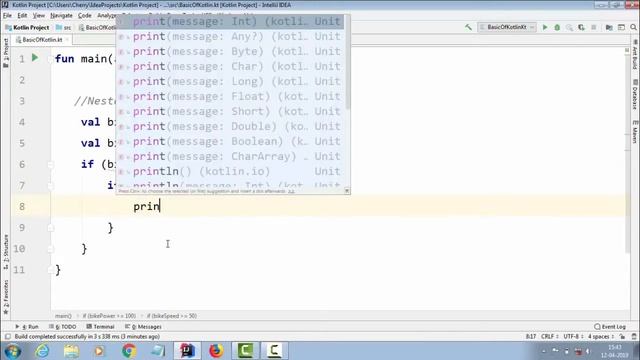Click the fold end marker on line 9
Screen dimensions: 640x360
click(51, 228)
